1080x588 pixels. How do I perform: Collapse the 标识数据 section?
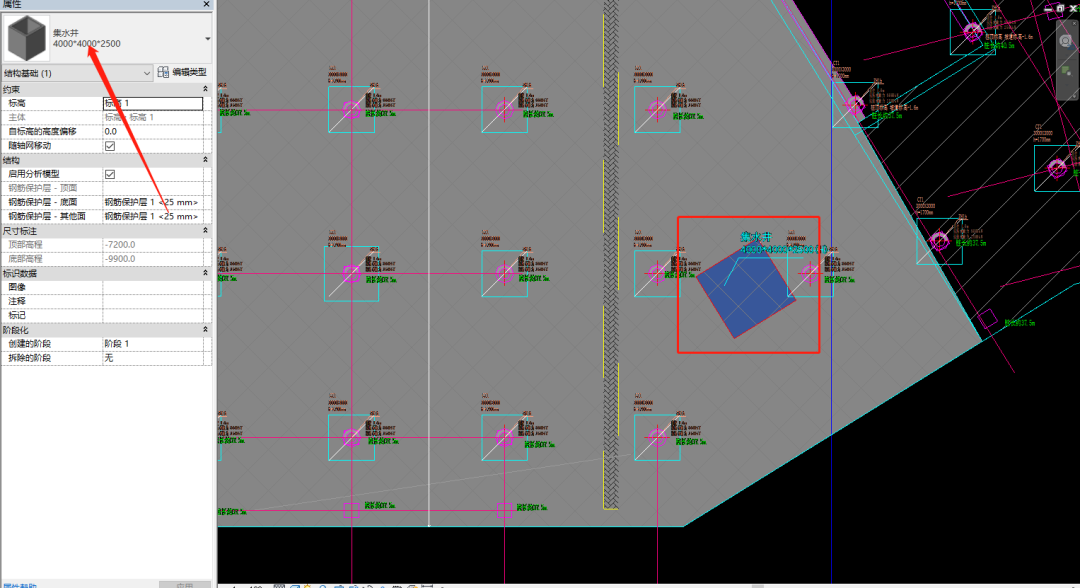205,273
